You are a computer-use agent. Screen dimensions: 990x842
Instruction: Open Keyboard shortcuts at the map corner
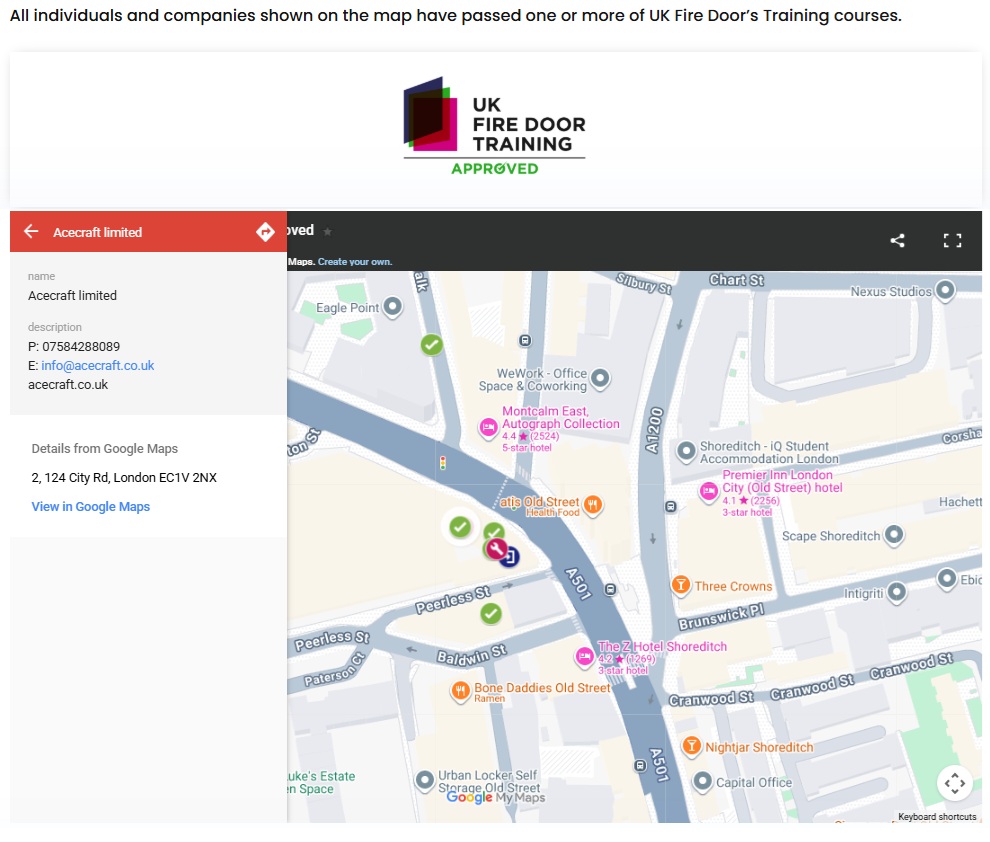pyautogui.click(x=937, y=817)
